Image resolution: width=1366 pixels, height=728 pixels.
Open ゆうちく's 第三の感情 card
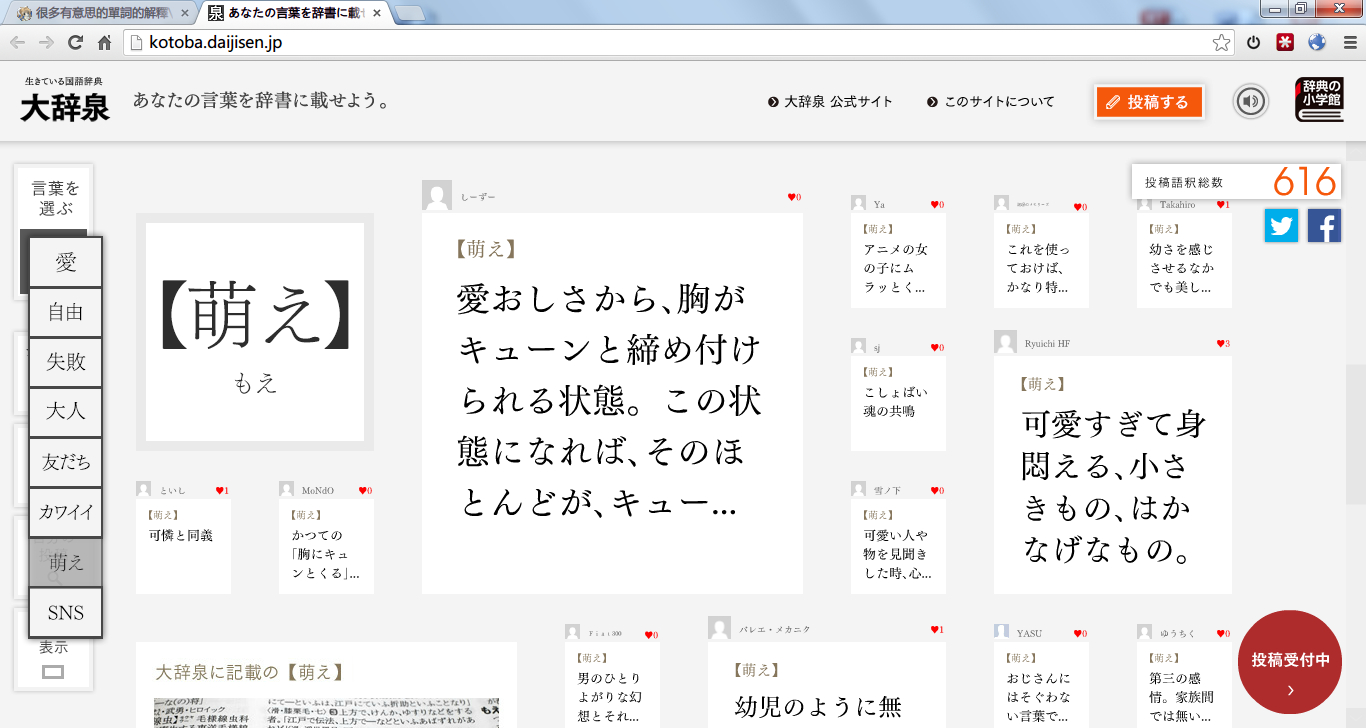(1184, 685)
